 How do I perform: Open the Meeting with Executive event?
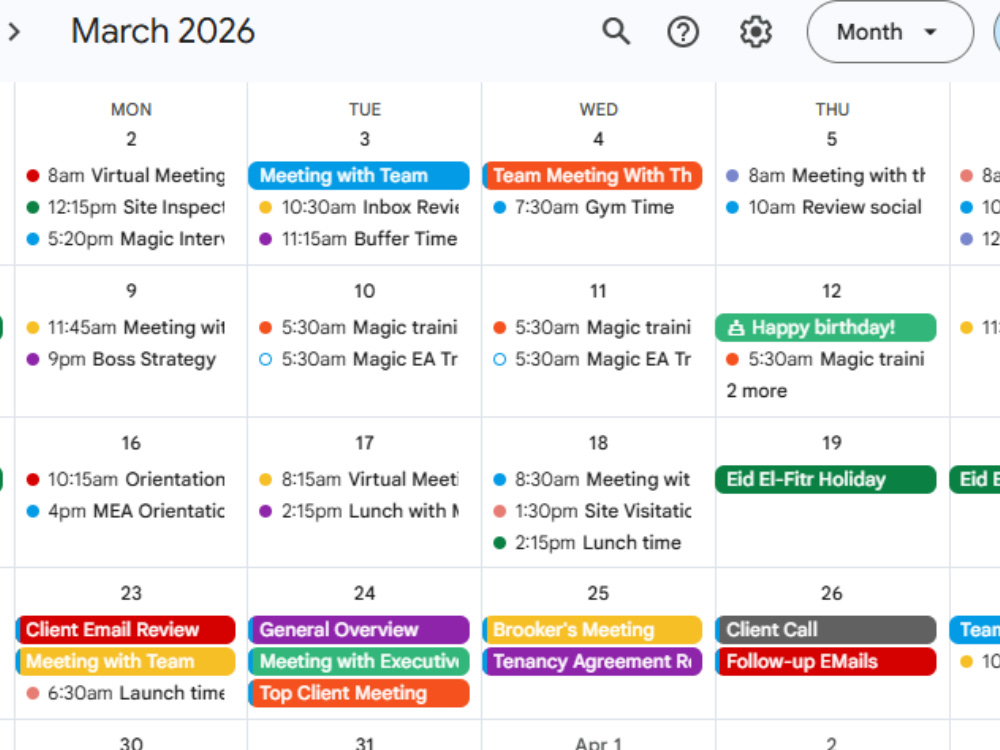tap(359, 661)
